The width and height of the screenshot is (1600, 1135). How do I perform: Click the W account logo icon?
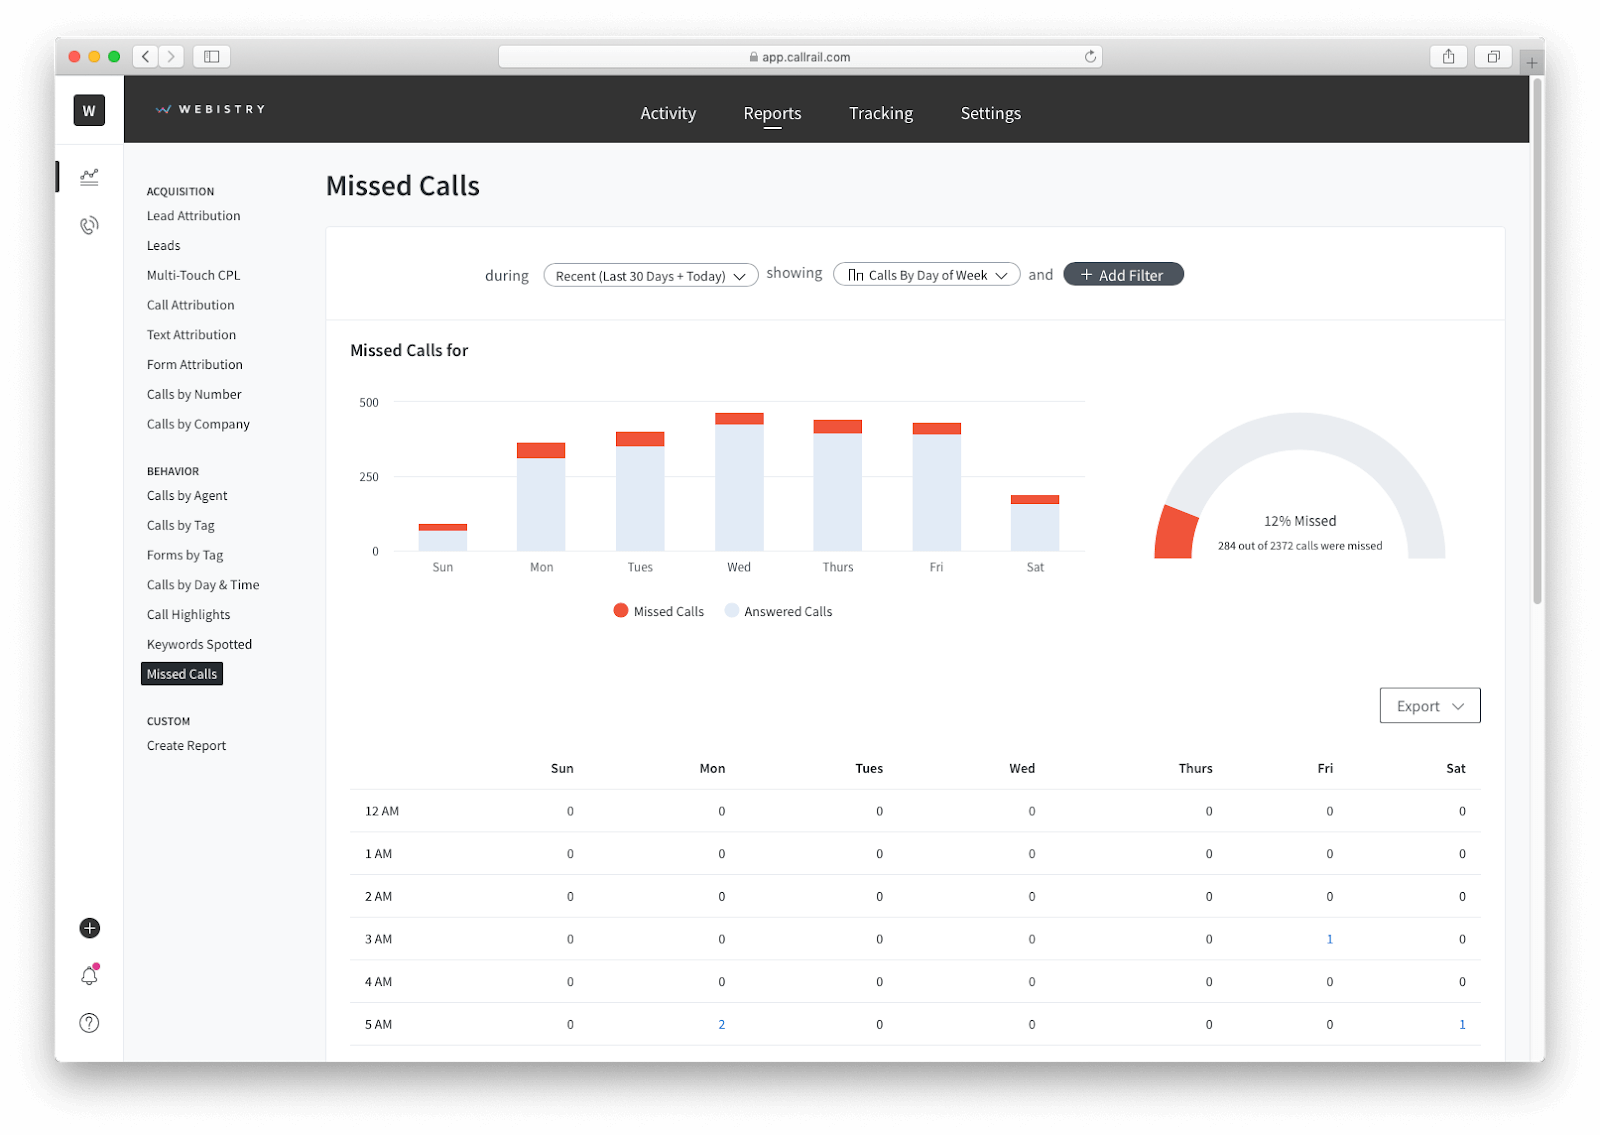tap(89, 110)
